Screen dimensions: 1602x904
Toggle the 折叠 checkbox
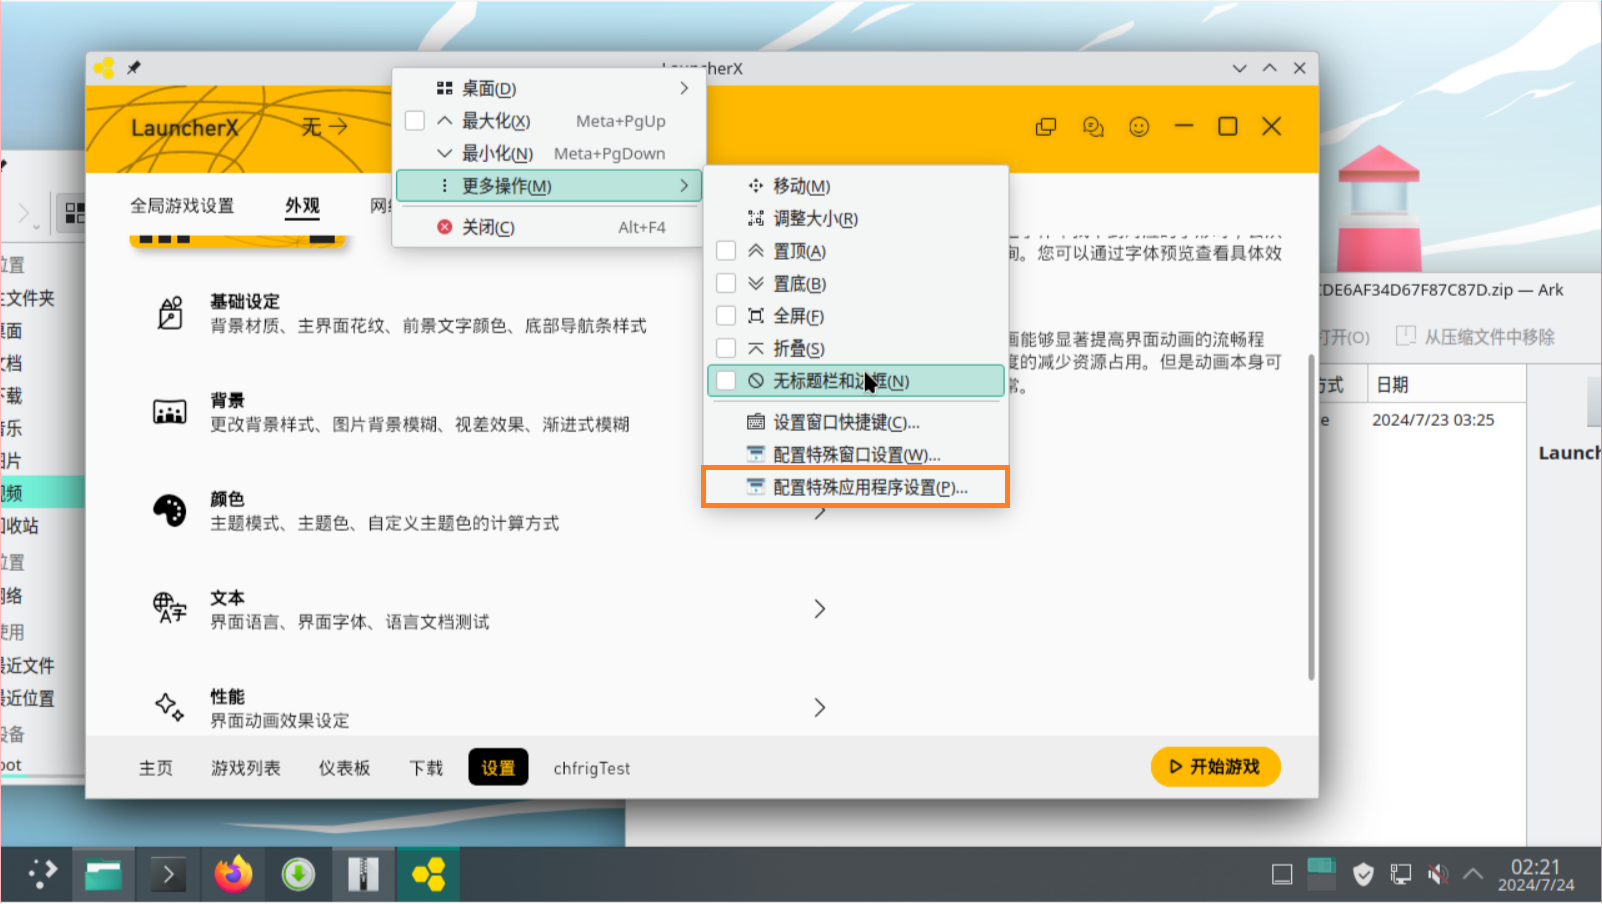[727, 348]
